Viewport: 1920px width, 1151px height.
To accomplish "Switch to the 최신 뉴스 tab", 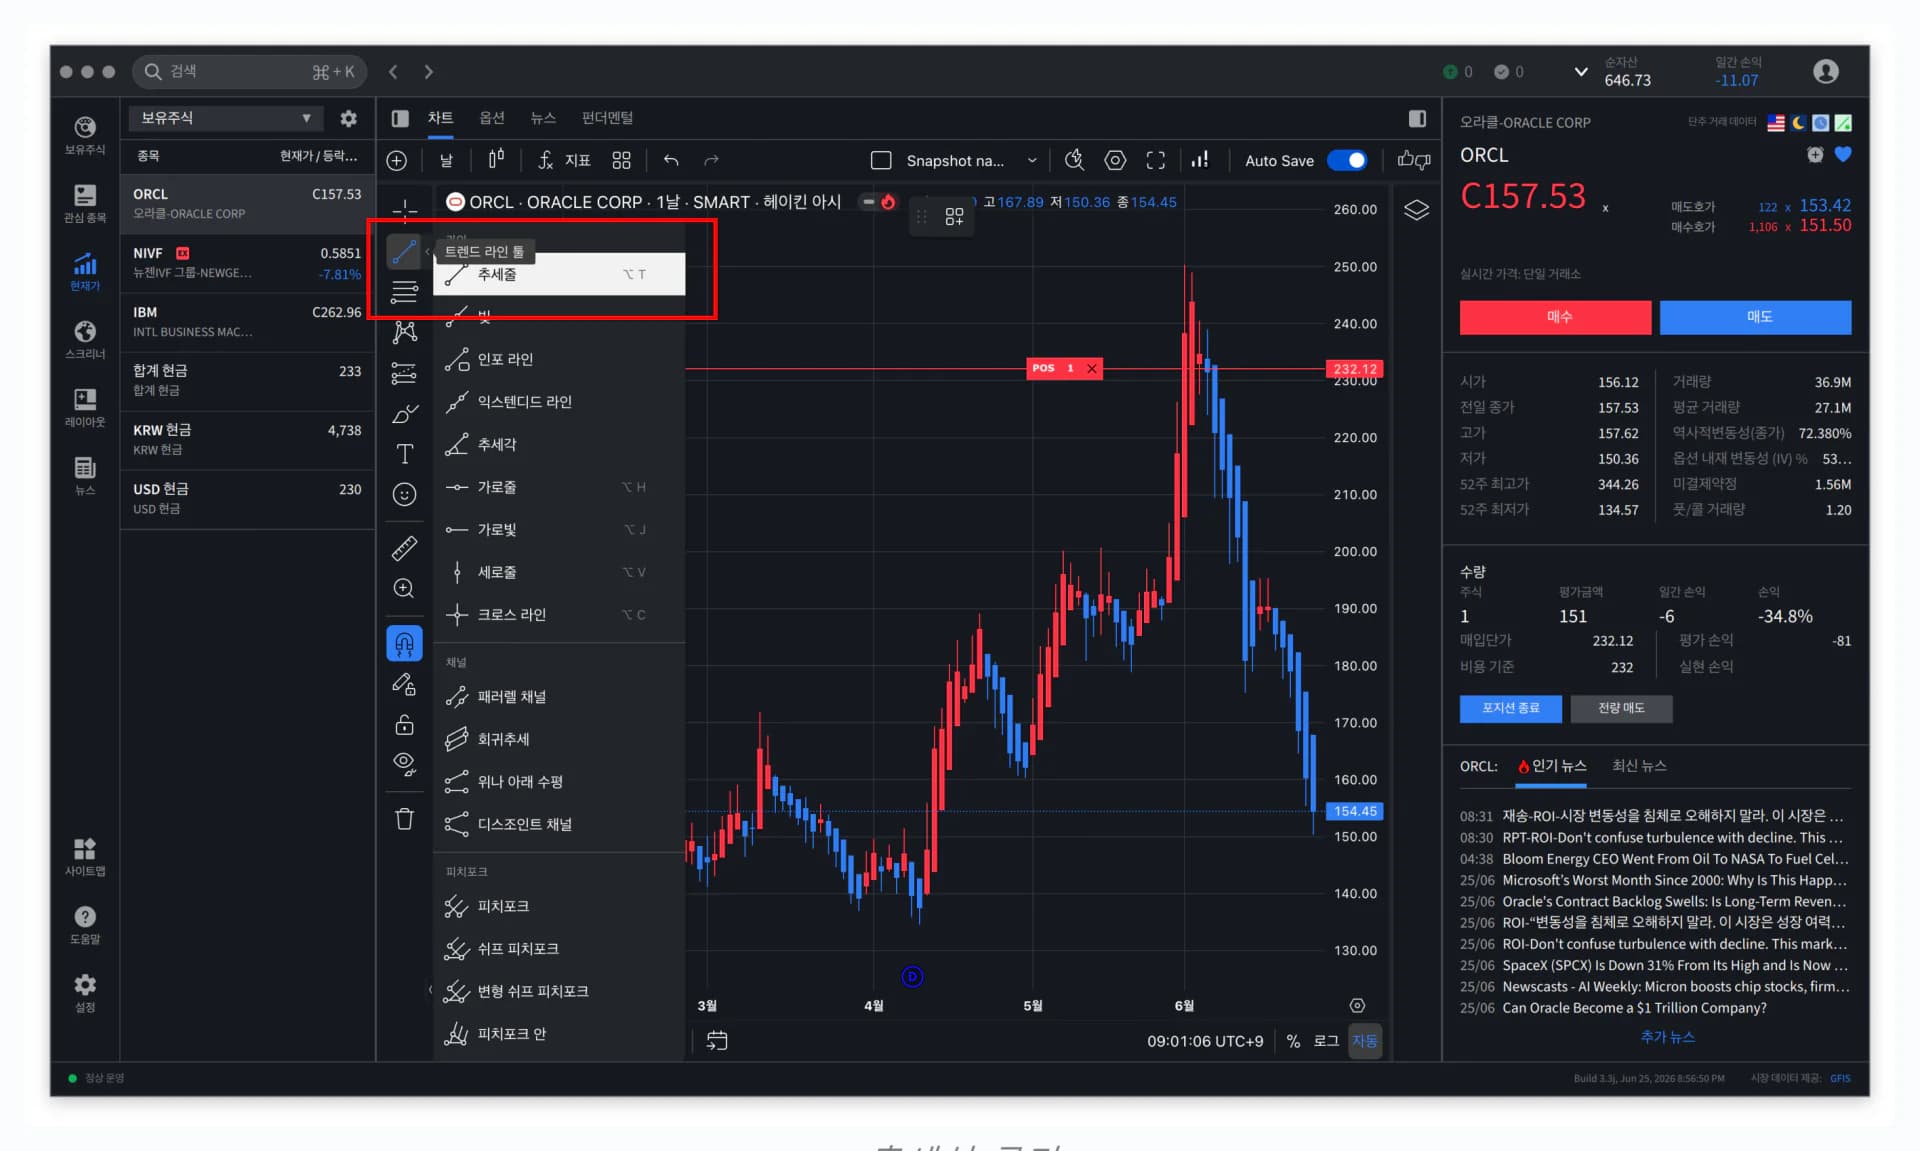I will (x=1639, y=766).
